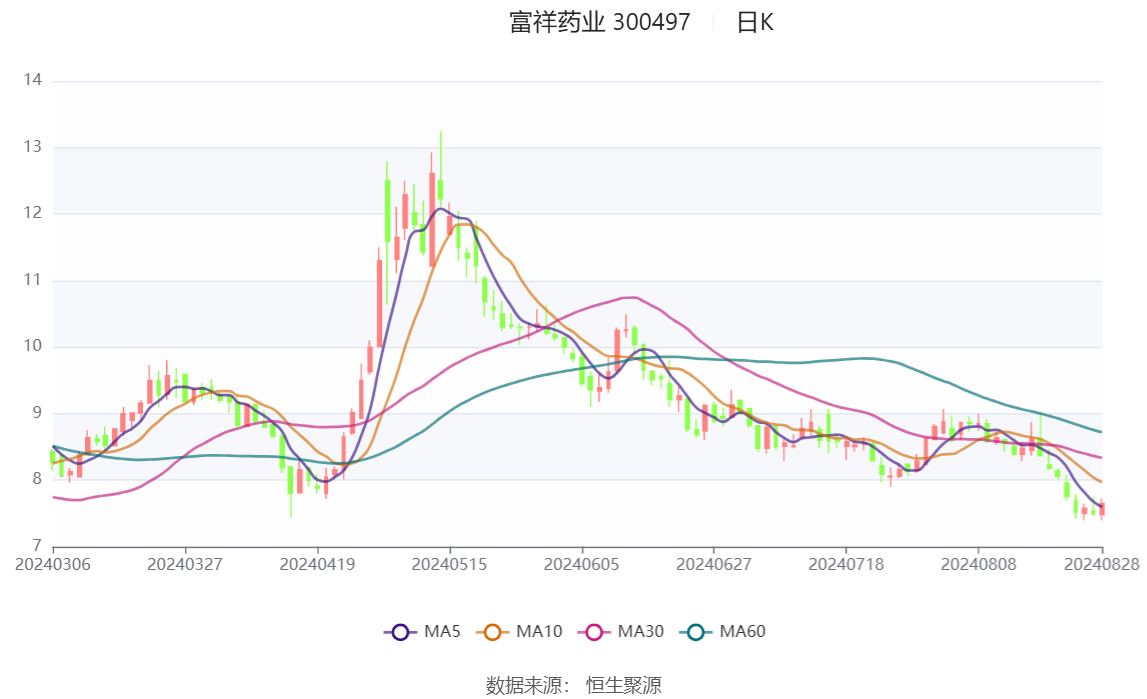The width and height of the screenshot is (1147, 699).
Task: Toggle the MA5 legend series
Action: pyautogui.click(x=422, y=632)
